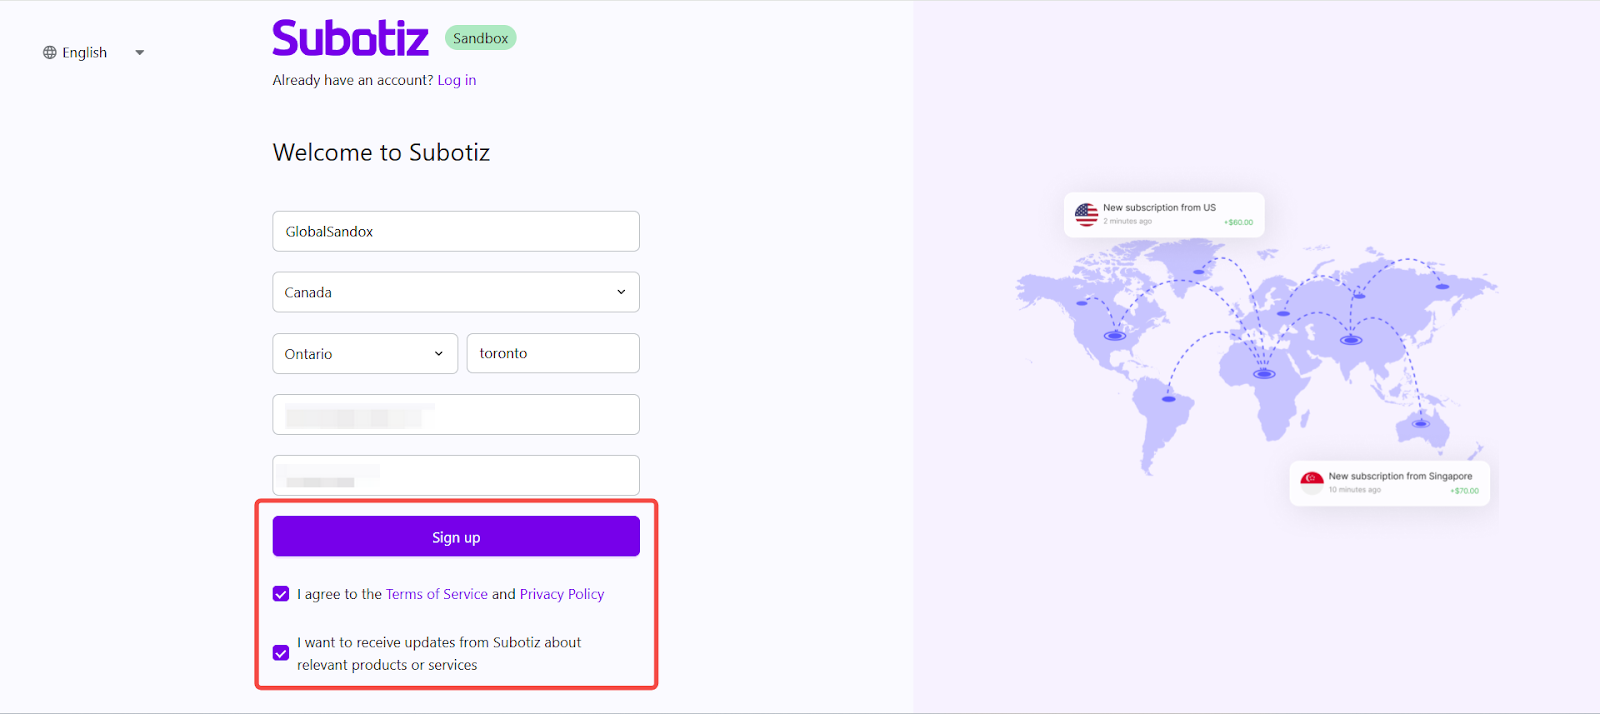The height and width of the screenshot is (714, 1600).
Task: Uncheck the receive updates checkbox
Action: tap(281, 653)
